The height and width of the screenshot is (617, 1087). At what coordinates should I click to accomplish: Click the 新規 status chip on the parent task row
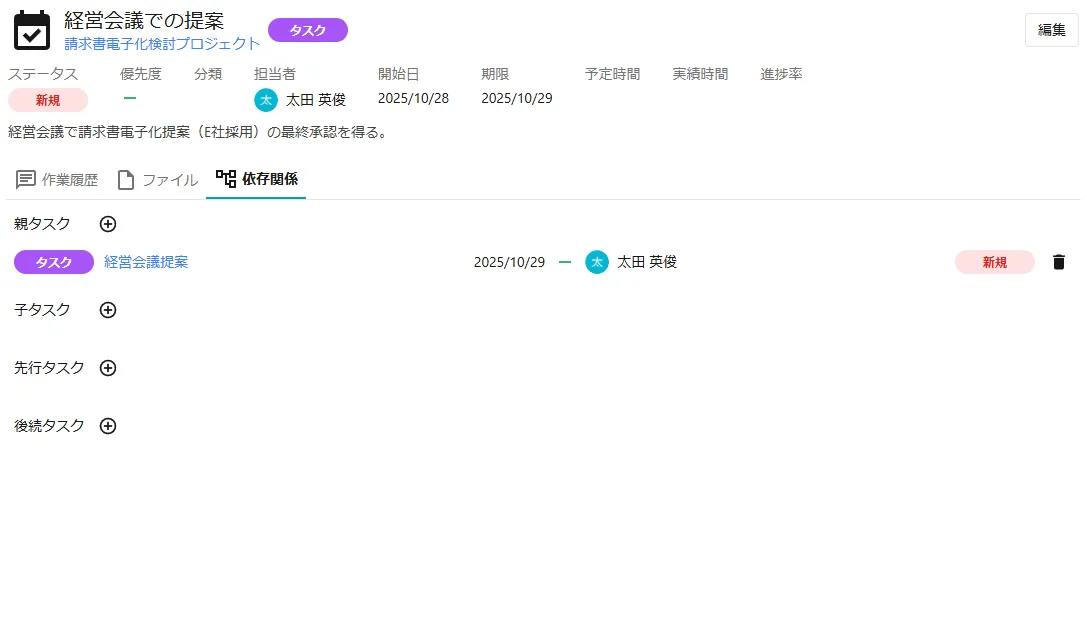coord(994,261)
